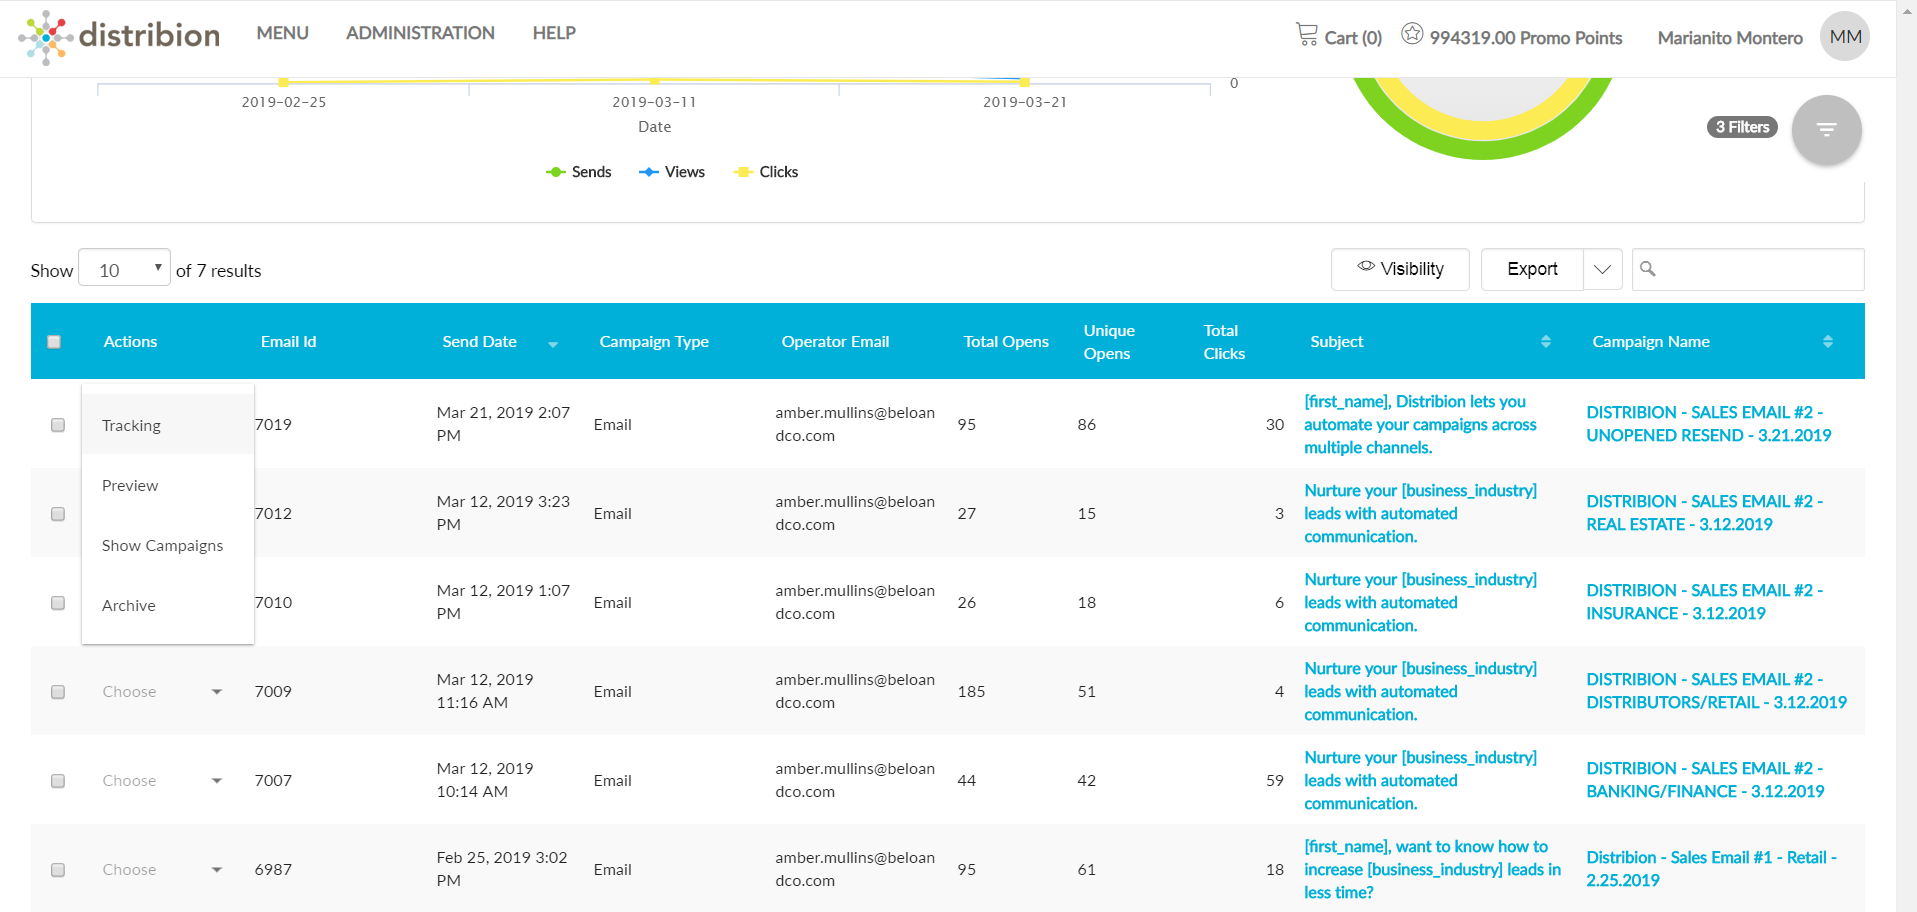Toggle the Sends legend marker
1917x912 pixels.
[556, 172]
